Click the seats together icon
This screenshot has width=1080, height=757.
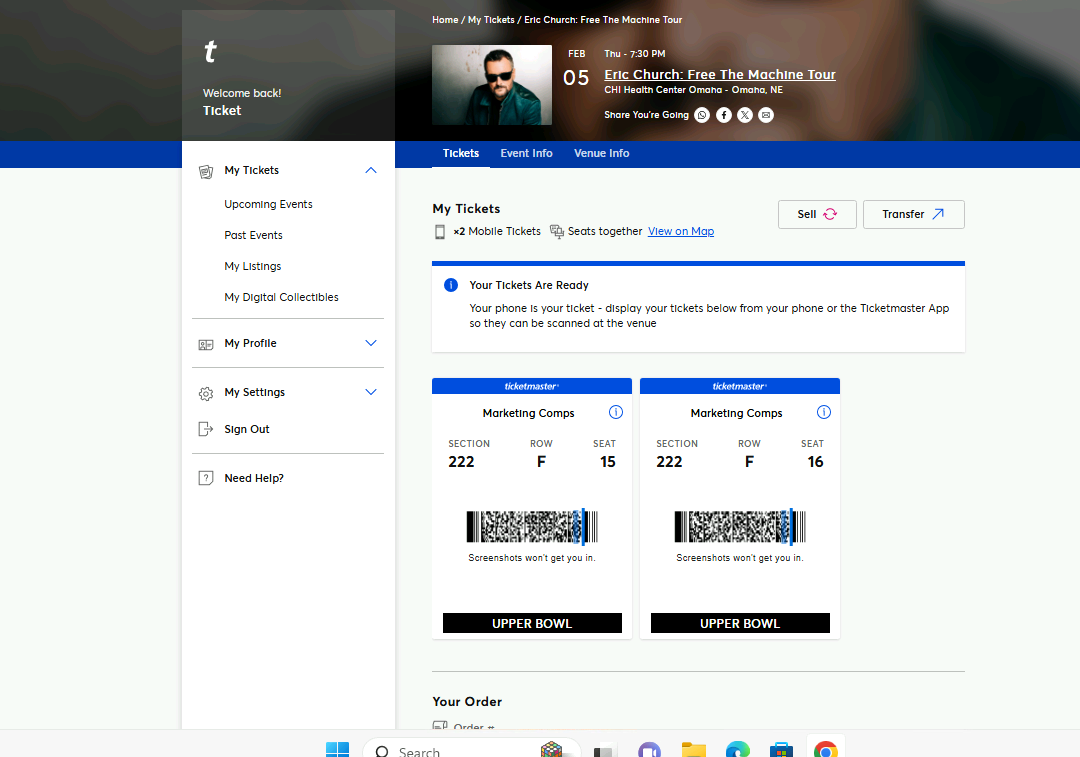click(557, 232)
